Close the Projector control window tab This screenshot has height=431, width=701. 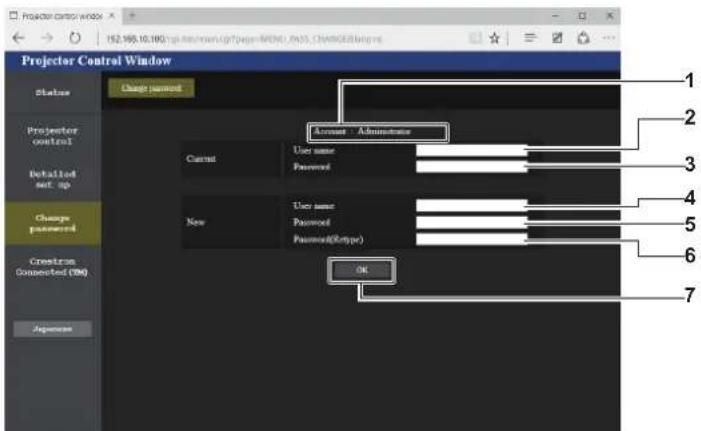point(112,16)
